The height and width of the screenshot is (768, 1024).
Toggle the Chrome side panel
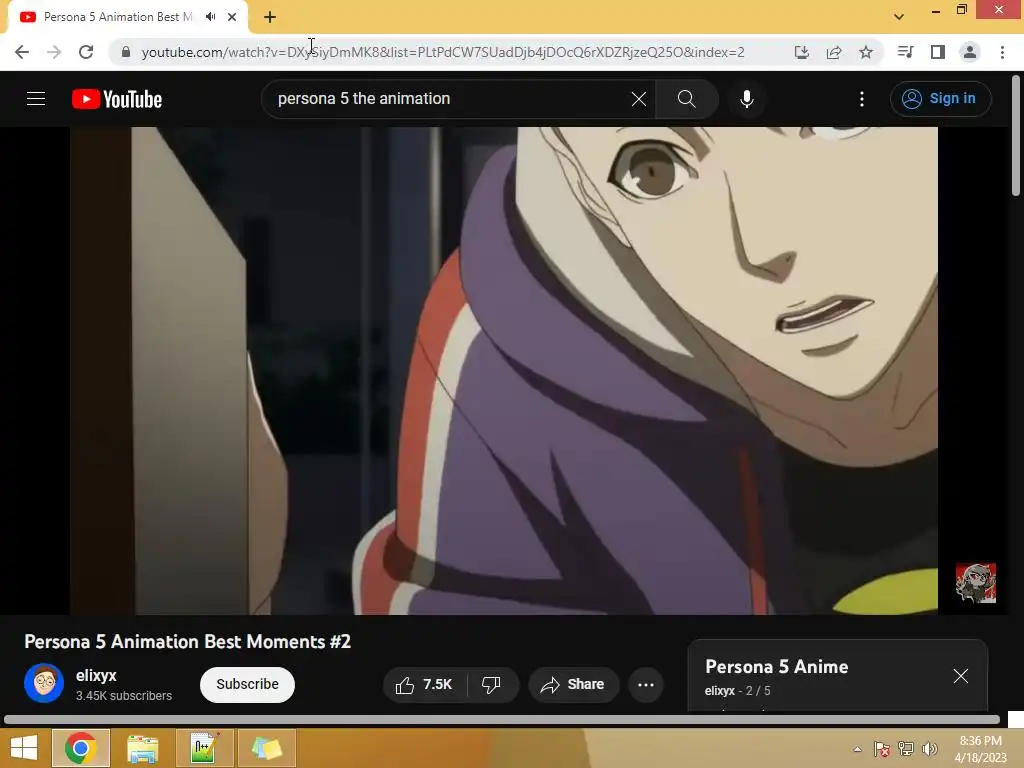pos(938,52)
